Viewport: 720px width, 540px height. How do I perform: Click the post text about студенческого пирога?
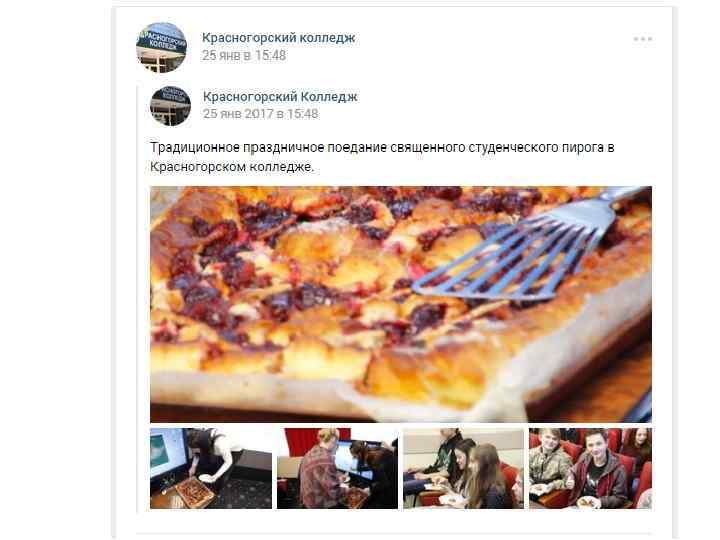pos(382,157)
